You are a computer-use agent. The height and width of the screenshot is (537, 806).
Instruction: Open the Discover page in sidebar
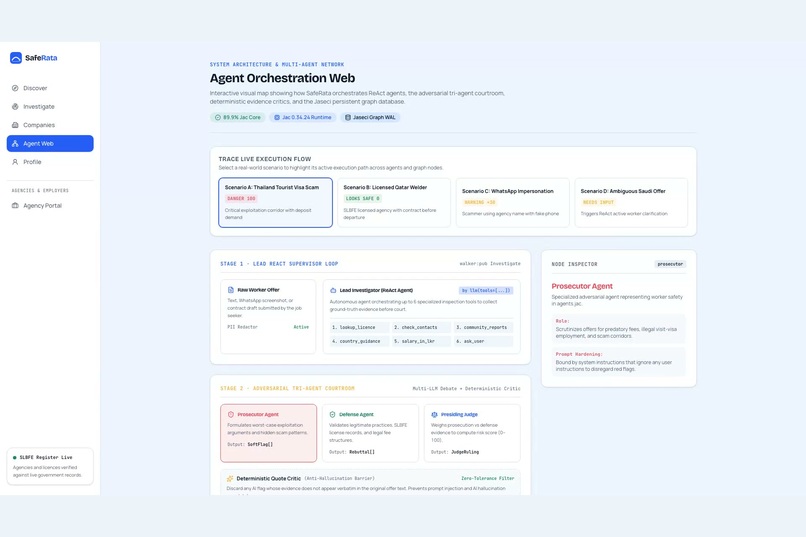[50, 88]
